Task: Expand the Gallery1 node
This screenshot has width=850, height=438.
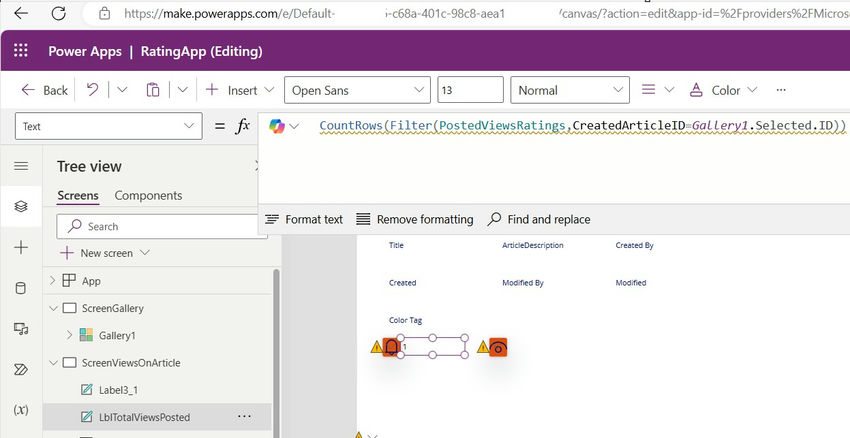Action: tap(69, 336)
